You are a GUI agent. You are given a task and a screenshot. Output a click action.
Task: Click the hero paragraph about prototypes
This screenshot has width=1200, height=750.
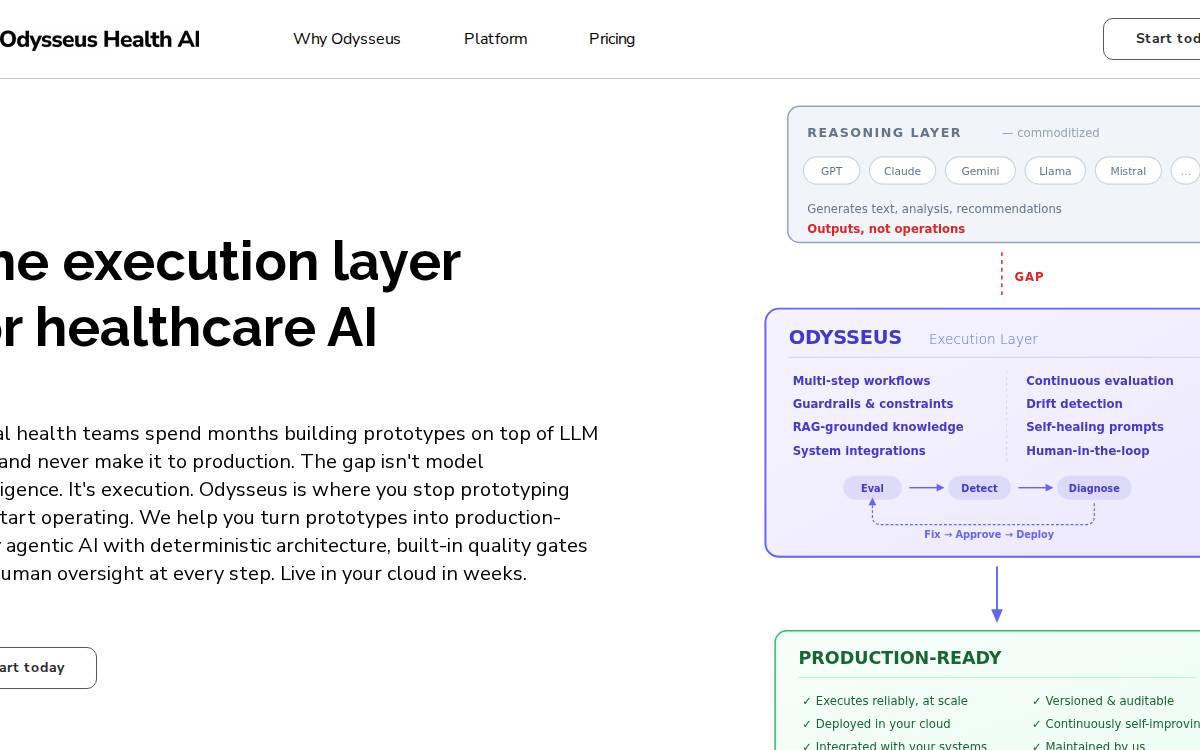pyautogui.click(x=299, y=504)
